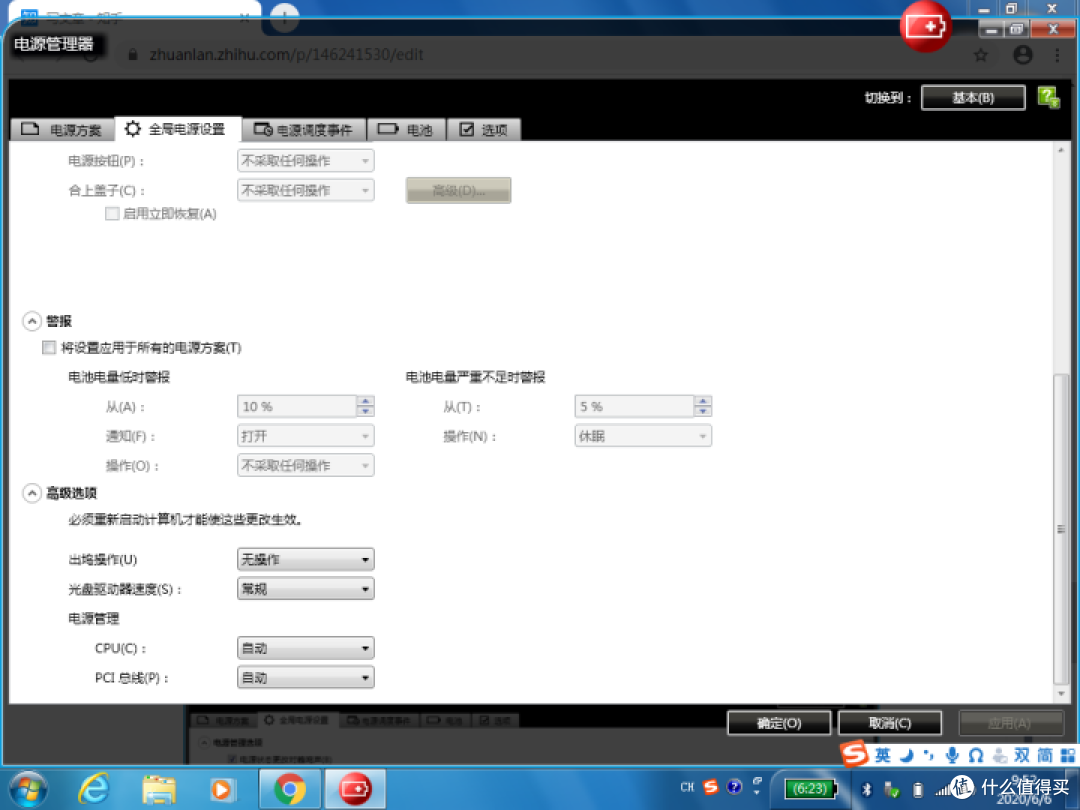Increase critical battery 从(T) percentage
Screen dimensions: 1080x810
pyautogui.click(x=703, y=401)
